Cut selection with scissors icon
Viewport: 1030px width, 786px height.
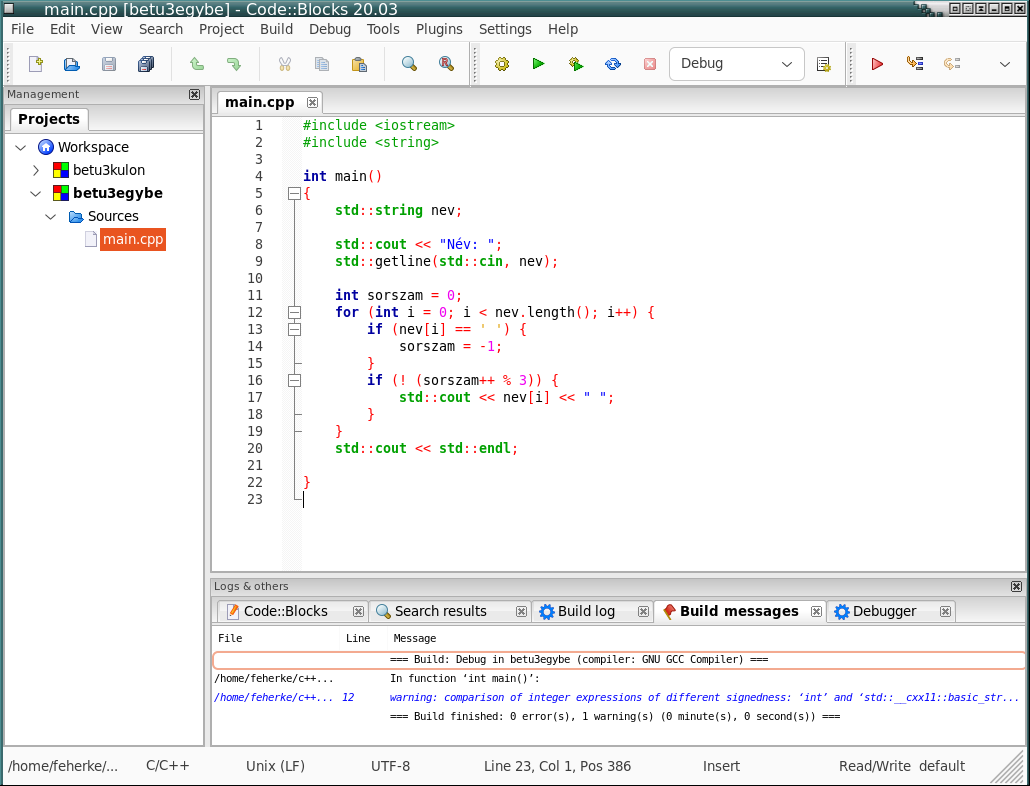[284, 64]
